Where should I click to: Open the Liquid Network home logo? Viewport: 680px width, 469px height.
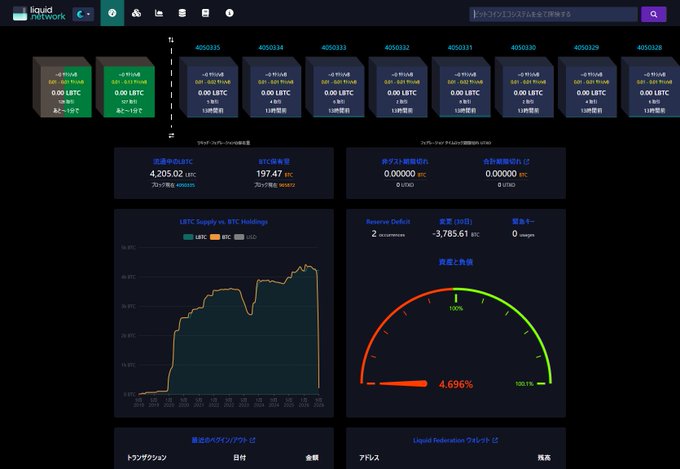click(x=39, y=13)
